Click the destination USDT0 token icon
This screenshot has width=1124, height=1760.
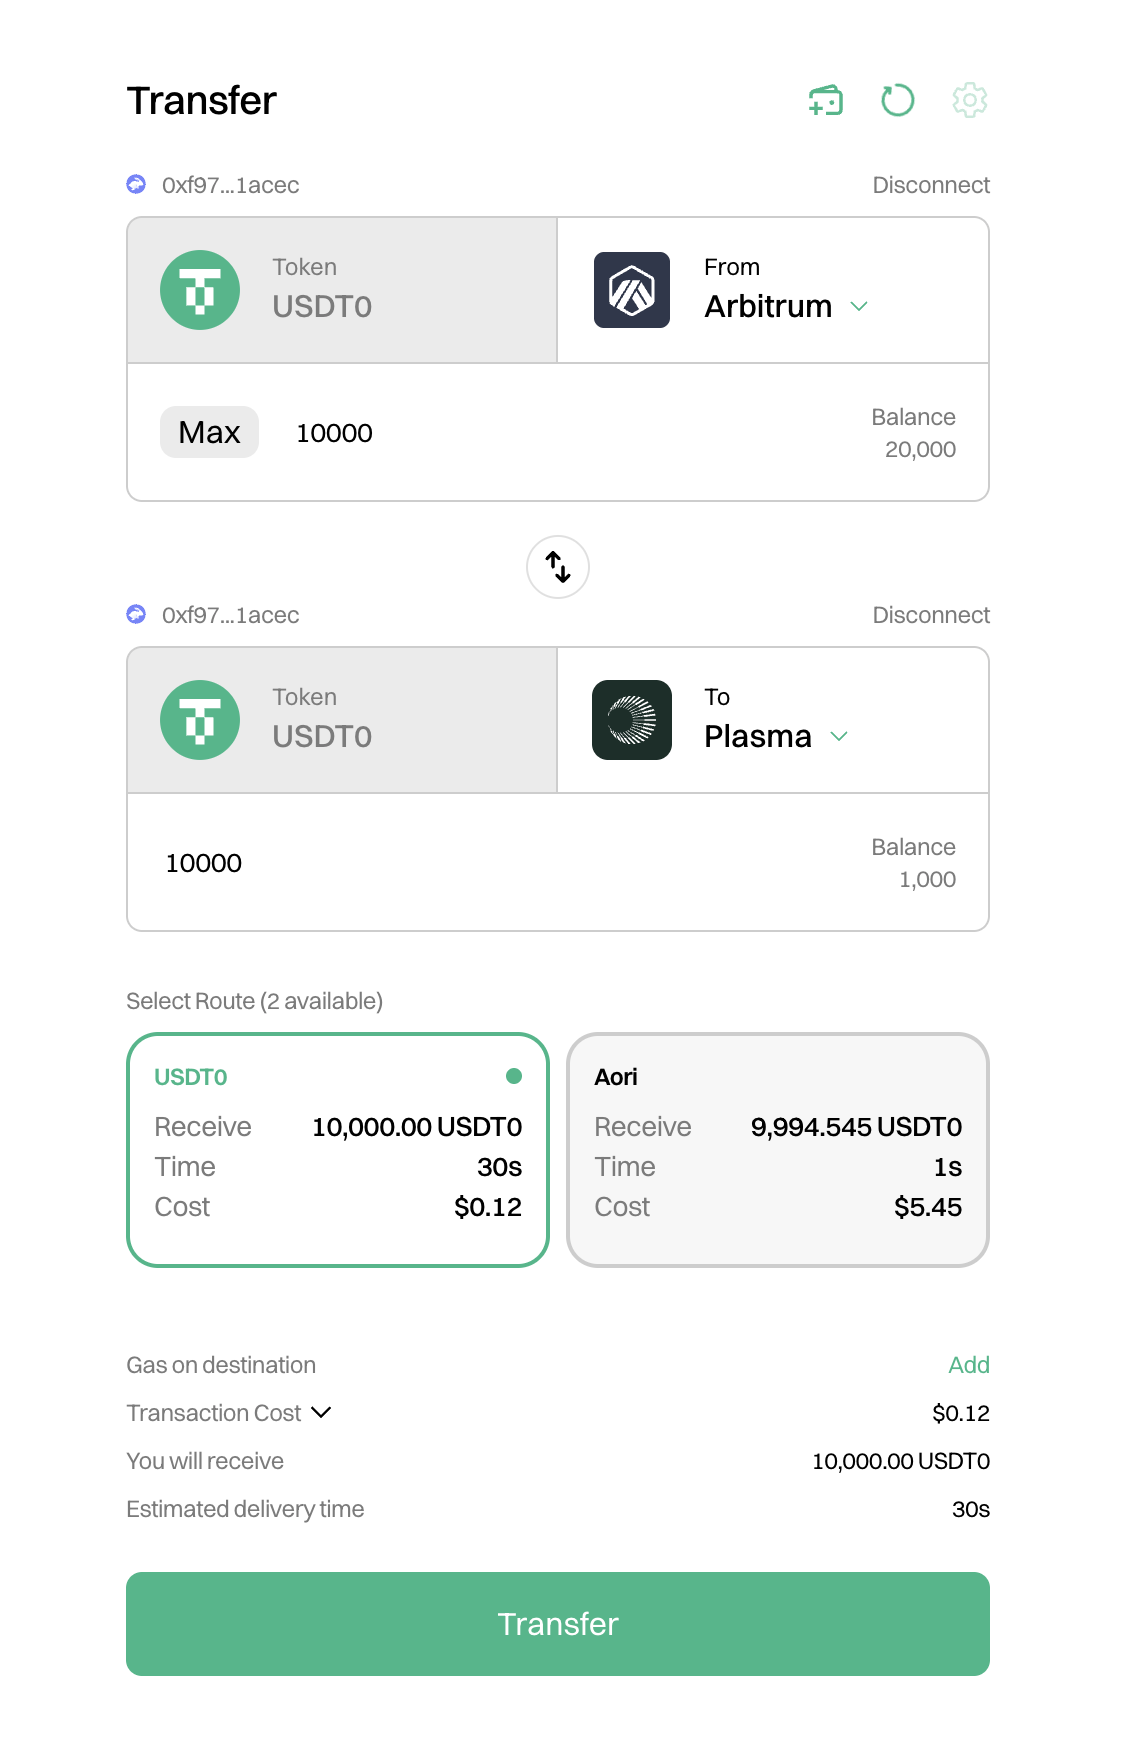pos(200,720)
